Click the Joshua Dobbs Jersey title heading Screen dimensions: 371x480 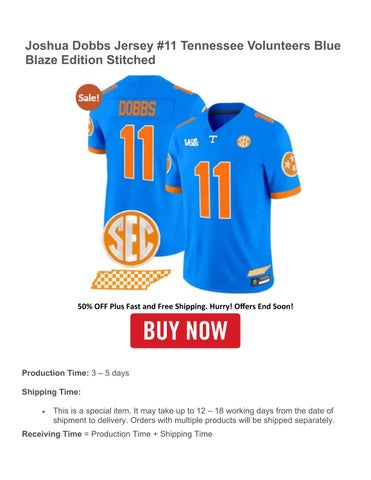[x=183, y=52]
